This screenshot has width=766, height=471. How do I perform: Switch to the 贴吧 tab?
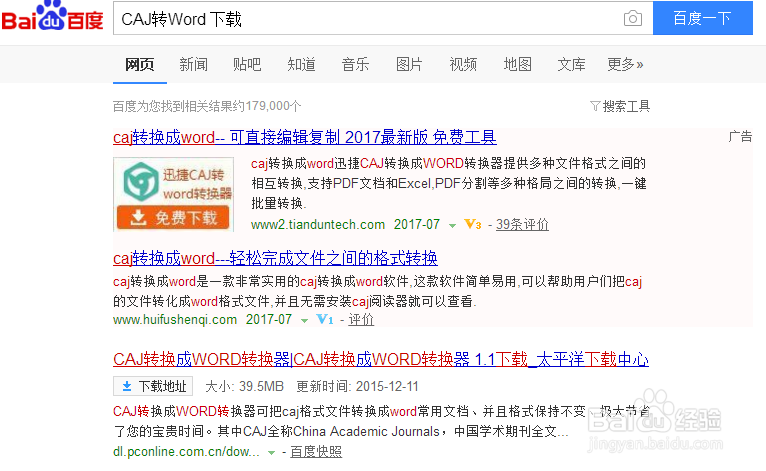[247, 64]
